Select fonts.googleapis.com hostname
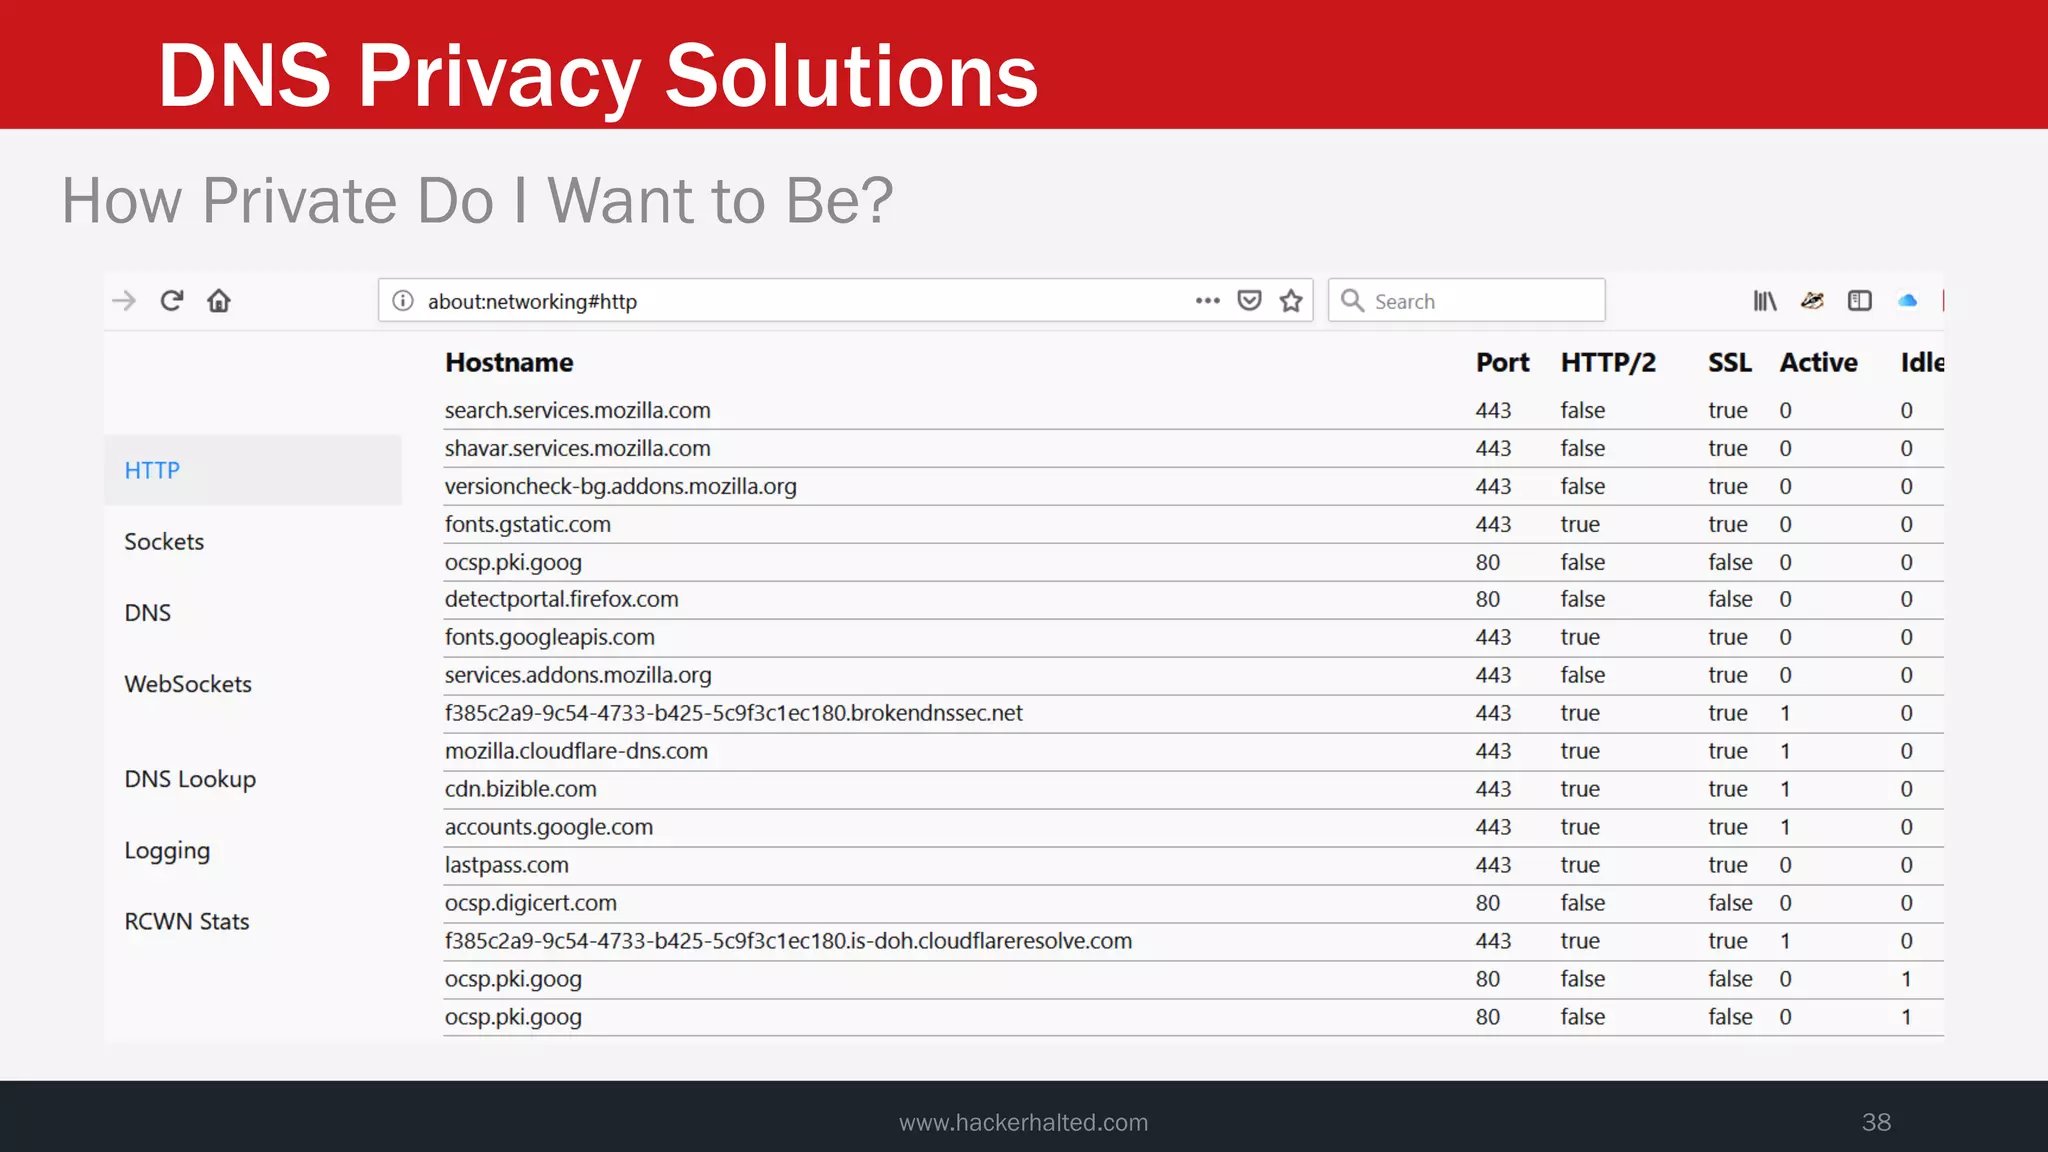 tap(550, 637)
